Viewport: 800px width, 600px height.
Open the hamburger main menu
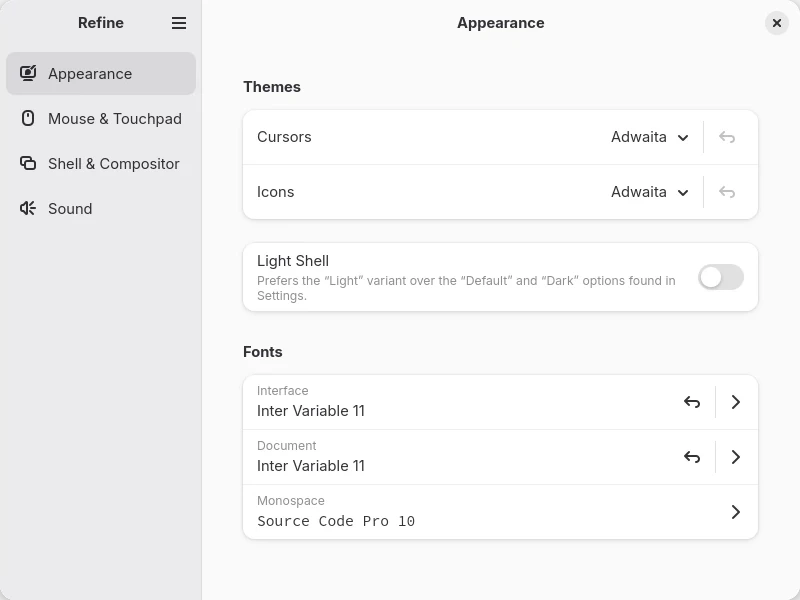[x=179, y=23]
